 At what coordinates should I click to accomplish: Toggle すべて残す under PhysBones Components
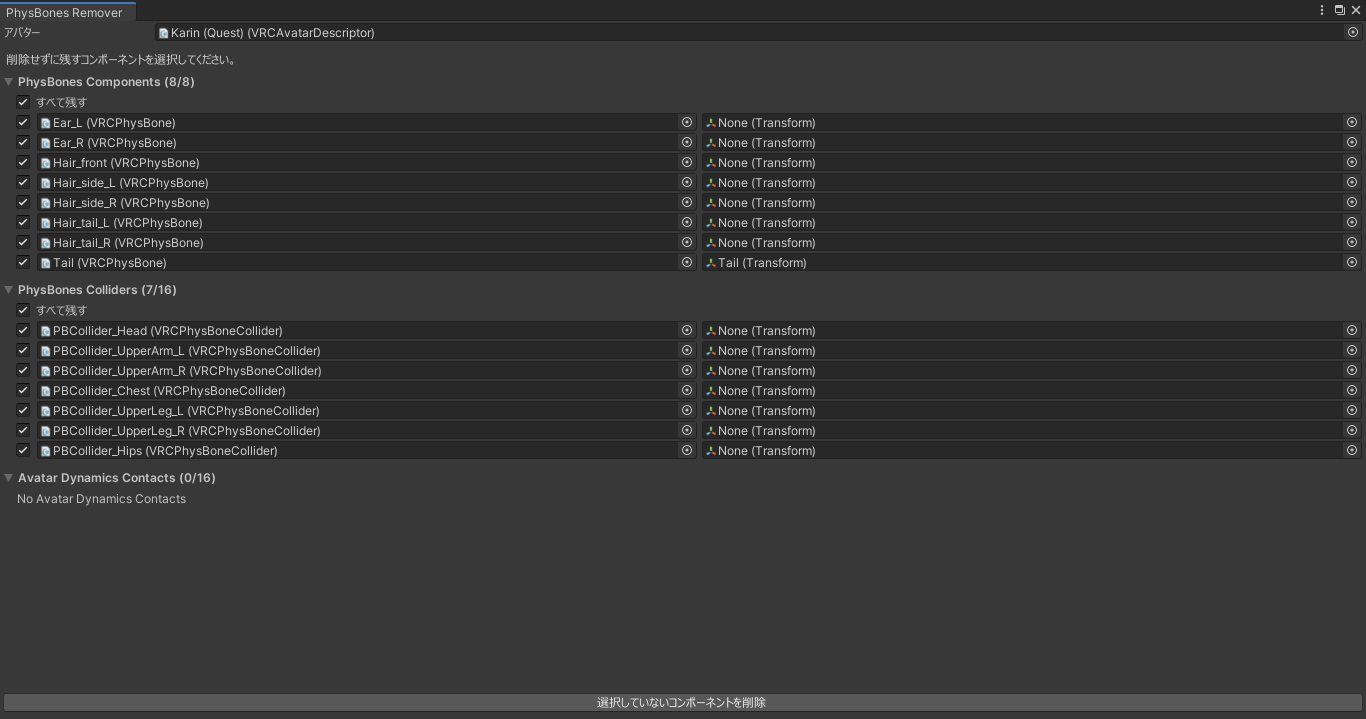click(x=23, y=102)
